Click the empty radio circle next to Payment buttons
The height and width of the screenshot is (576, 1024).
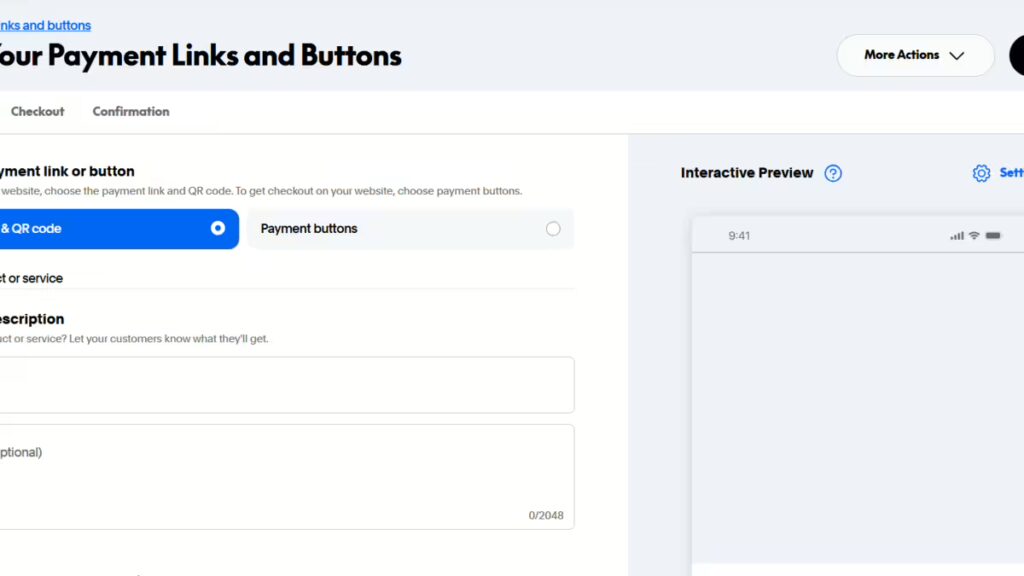point(553,228)
